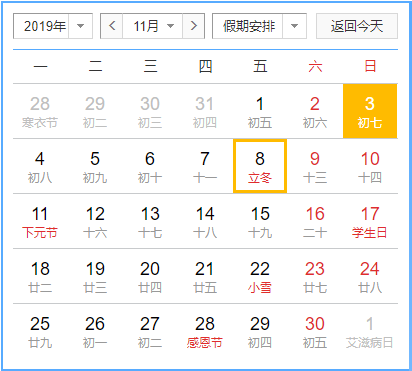Select November 8 立冬
Image resolution: width=412 pixels, height=371 pixels.
pos(260,166)
